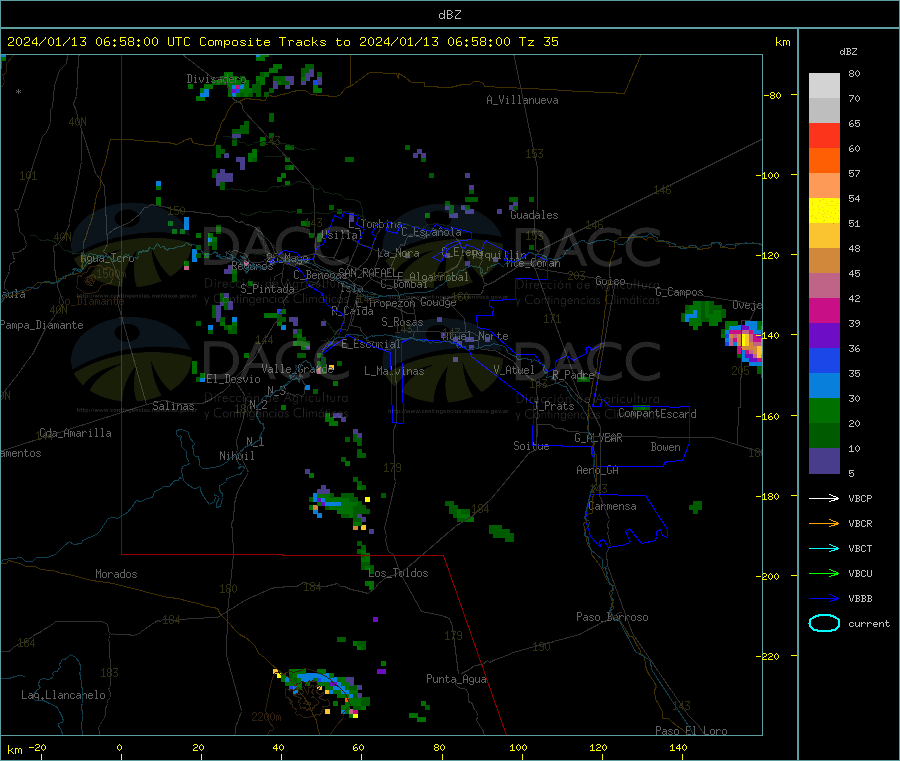Pick the dusty pink 42–45 dBZ swatch

tap(824, 286)
